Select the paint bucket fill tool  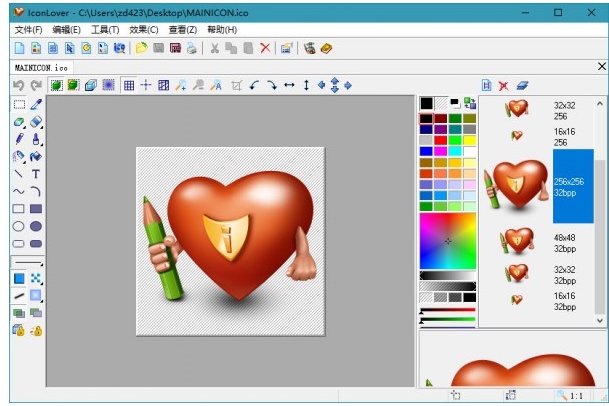(x=35, y=157)
